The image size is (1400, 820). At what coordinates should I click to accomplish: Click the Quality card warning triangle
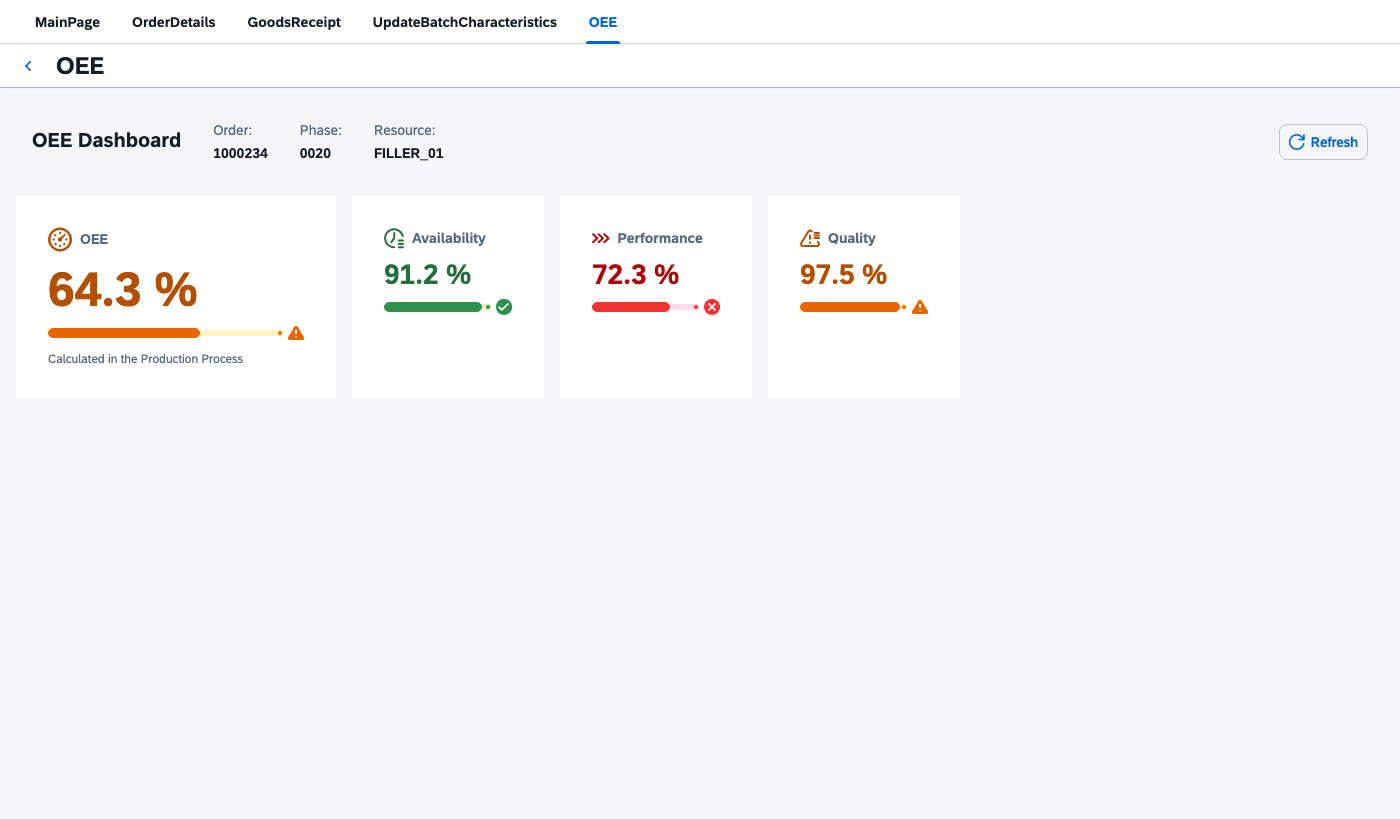click(x=920, y=307)
